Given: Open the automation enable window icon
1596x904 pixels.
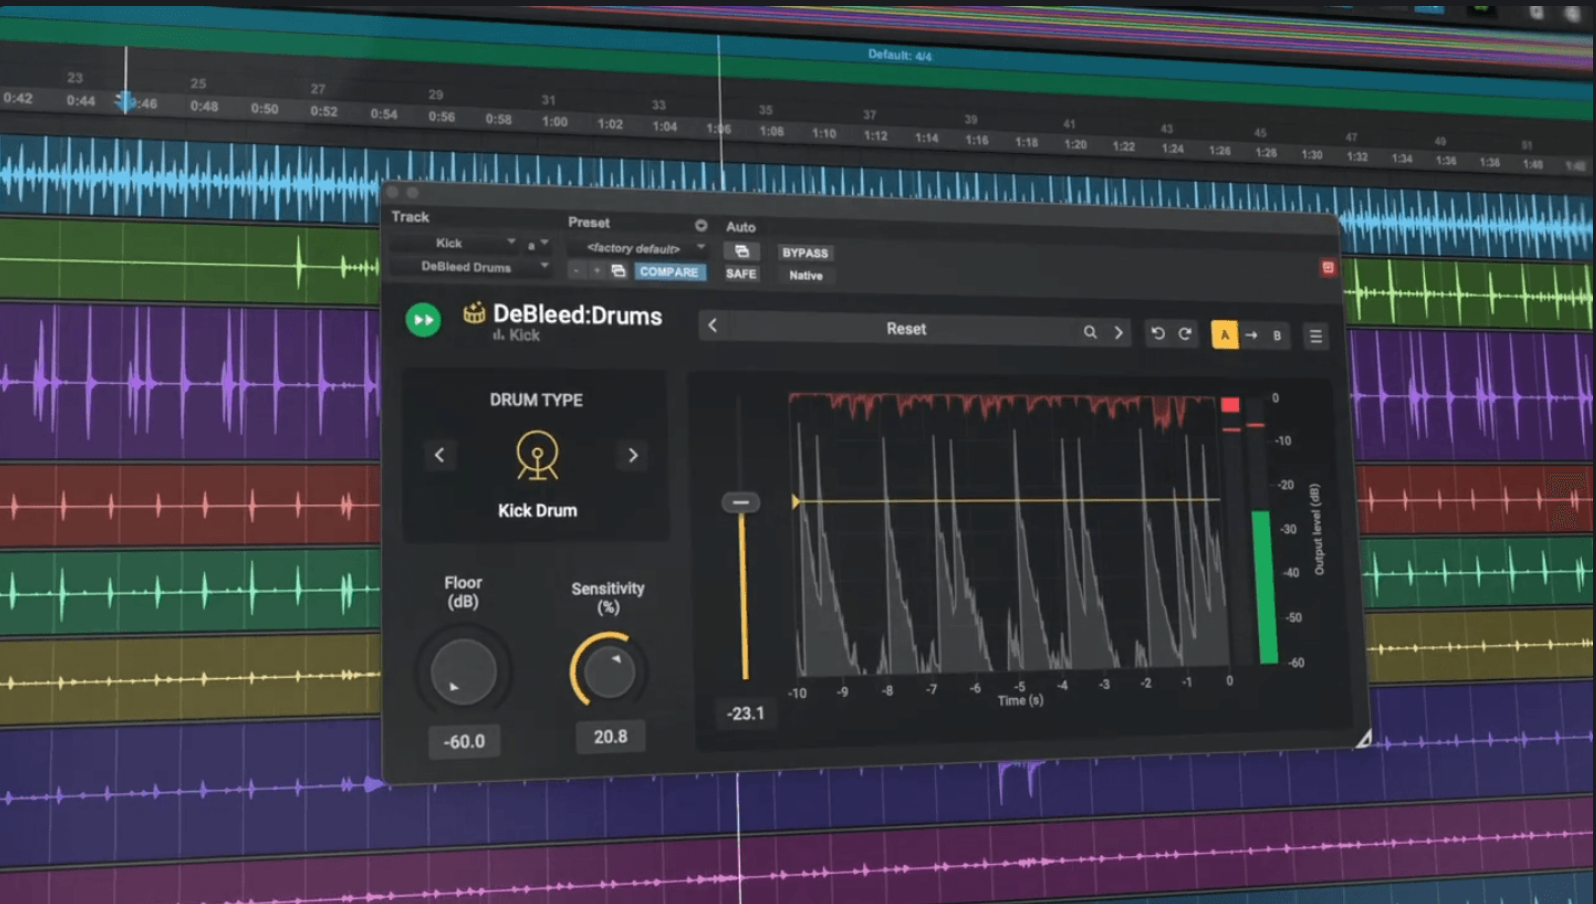Looking at the screenshot, I should click(x=742, y=251).
